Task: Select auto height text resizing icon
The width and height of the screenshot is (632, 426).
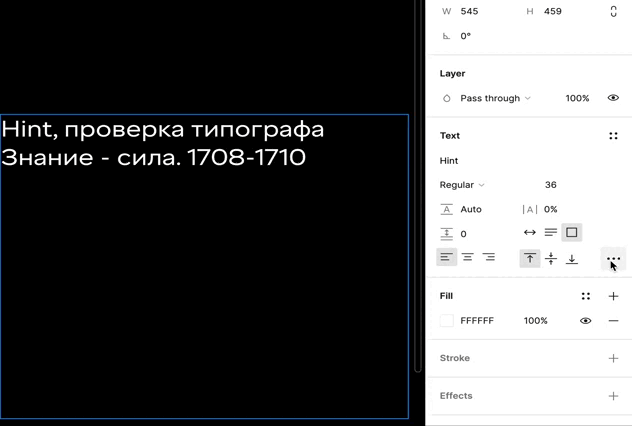Action: point(551,233)
